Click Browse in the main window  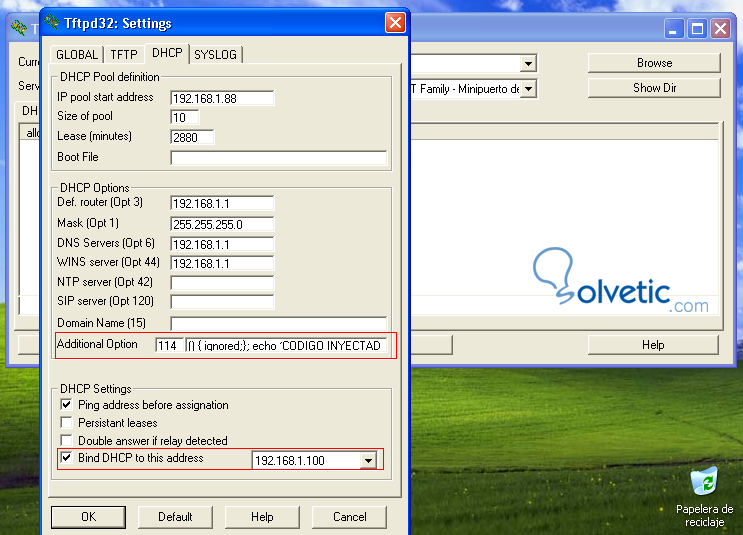[654, 63]
